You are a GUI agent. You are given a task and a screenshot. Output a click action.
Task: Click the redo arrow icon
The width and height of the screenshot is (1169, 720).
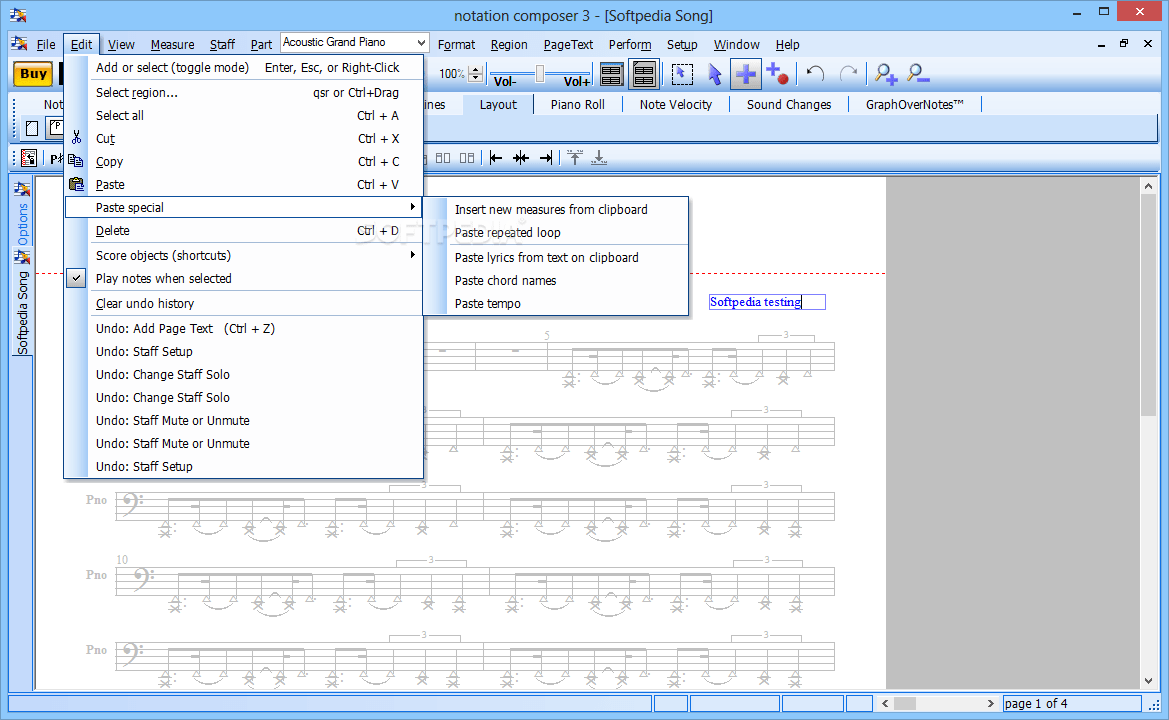[x=848, y=74]
